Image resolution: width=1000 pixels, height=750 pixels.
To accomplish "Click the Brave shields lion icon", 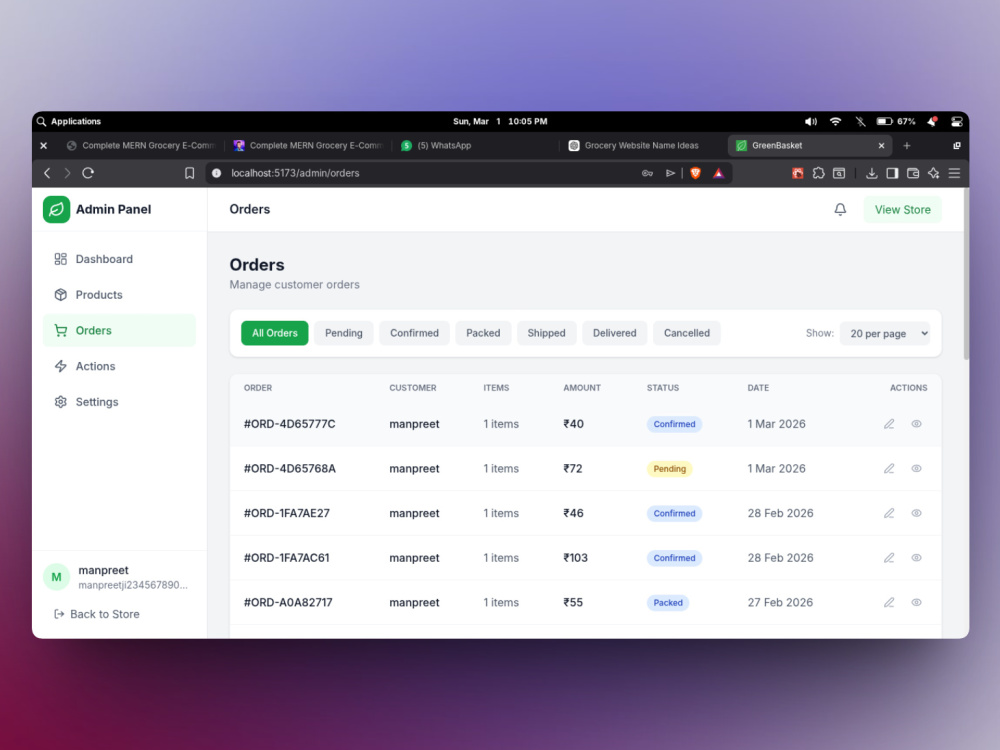I will pos(695,173).
